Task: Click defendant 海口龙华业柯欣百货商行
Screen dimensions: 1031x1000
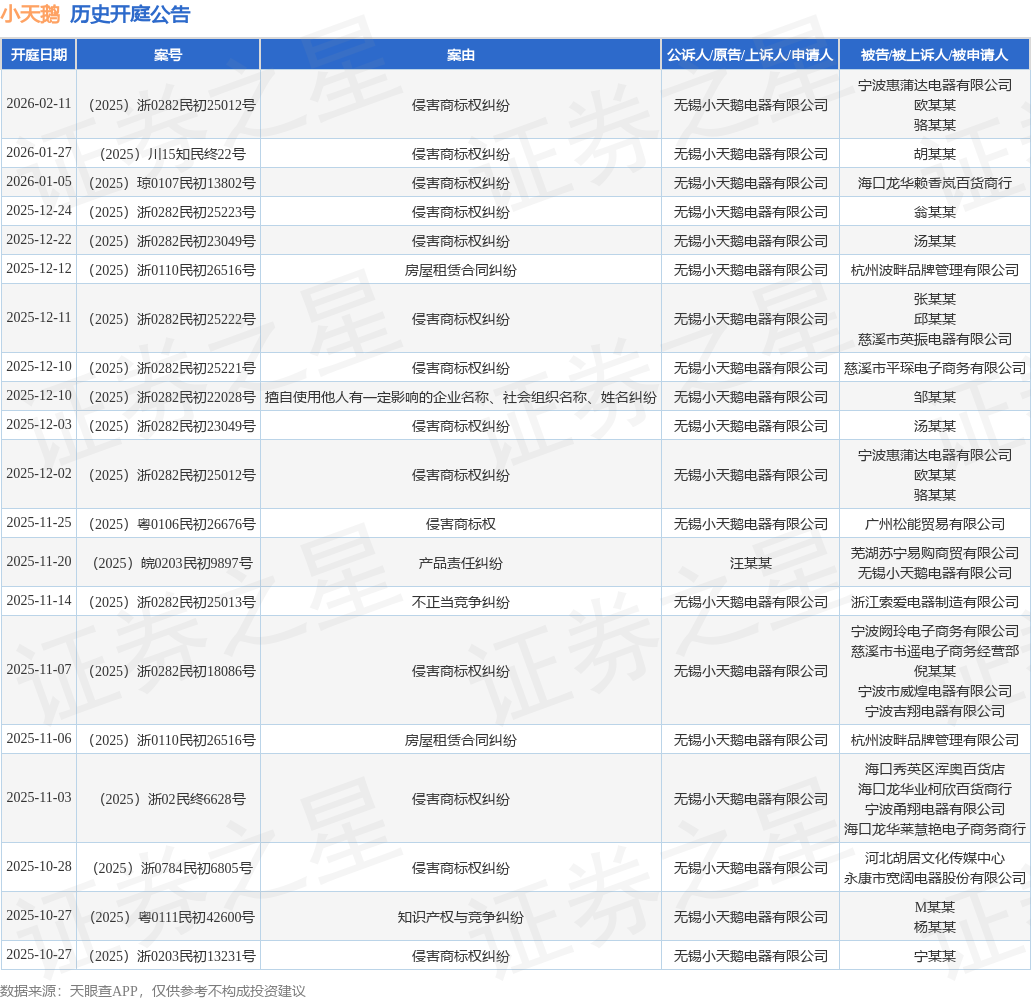Action: coord(934,788)
